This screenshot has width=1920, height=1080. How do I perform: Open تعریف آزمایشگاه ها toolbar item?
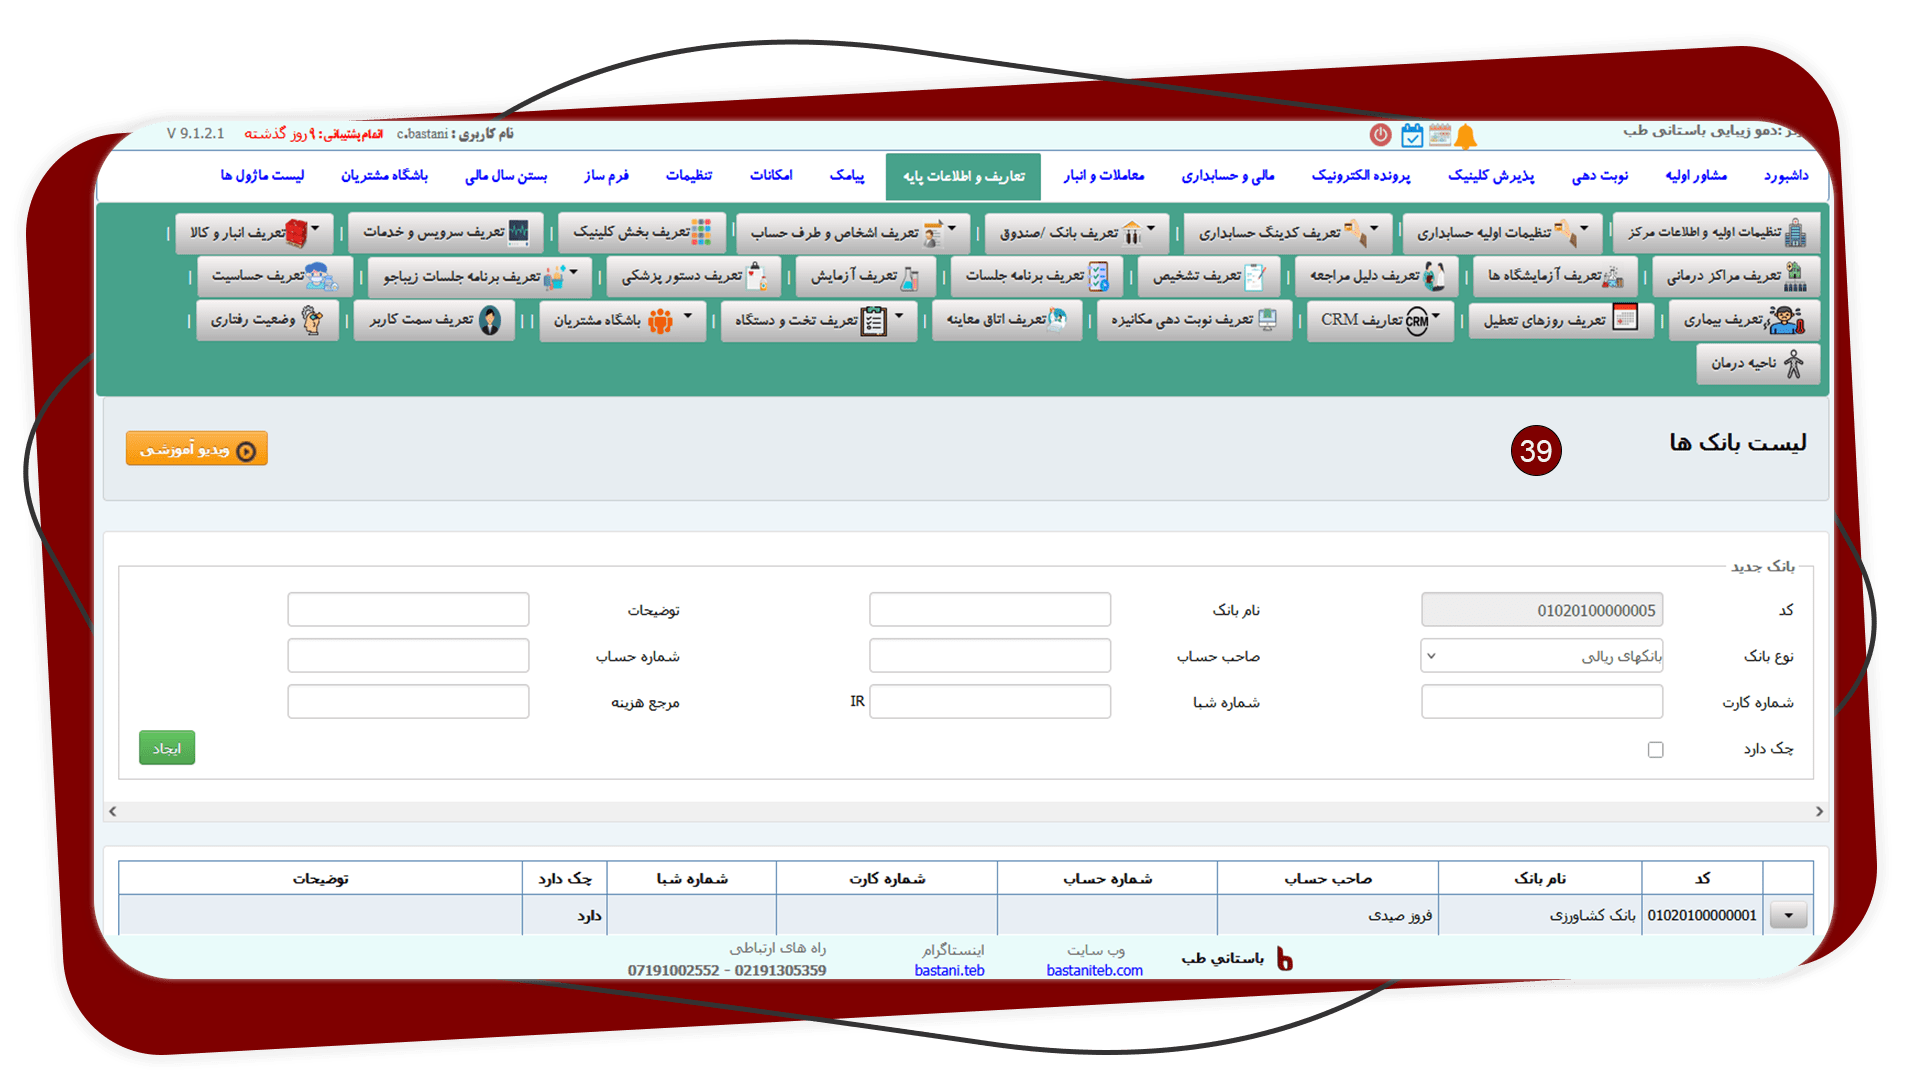click(1555, 276)
